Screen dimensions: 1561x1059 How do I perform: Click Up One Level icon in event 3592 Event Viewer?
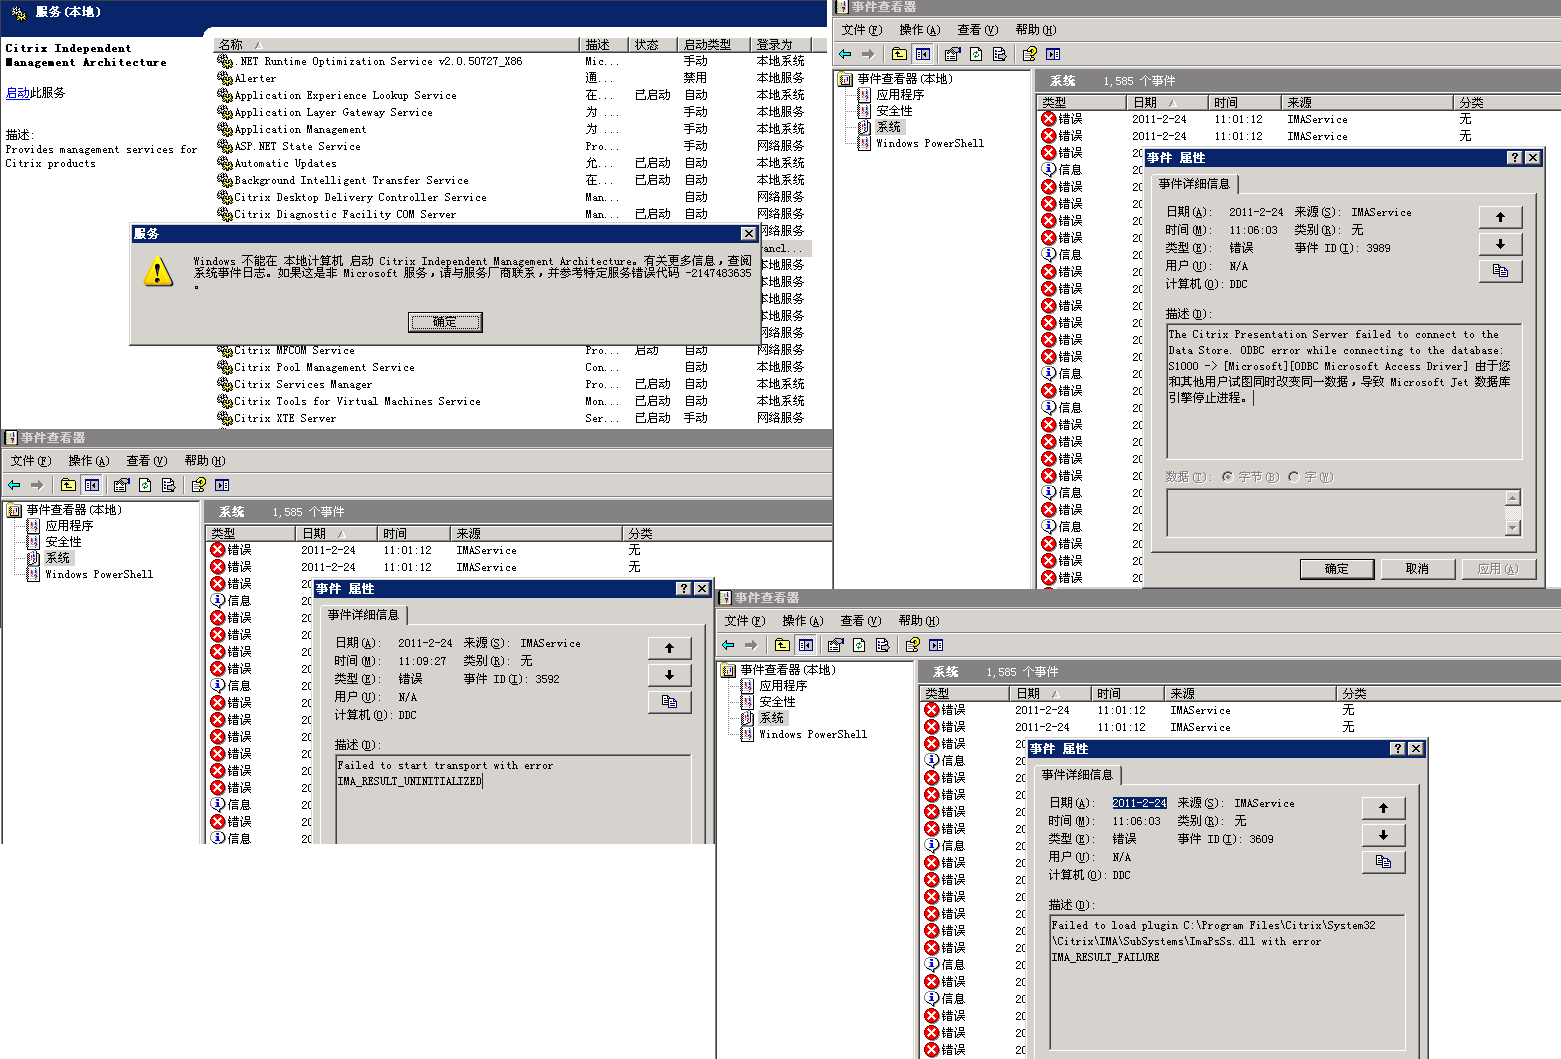click(x=68, y=485)
